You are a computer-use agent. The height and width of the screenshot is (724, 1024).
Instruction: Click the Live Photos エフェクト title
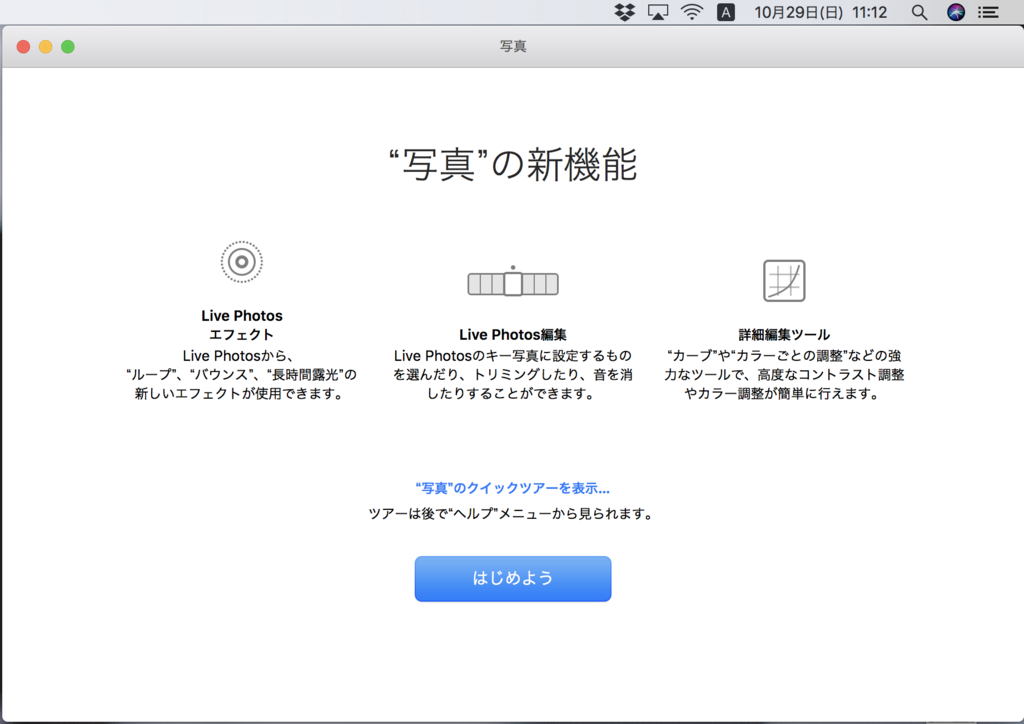[242, 325]
